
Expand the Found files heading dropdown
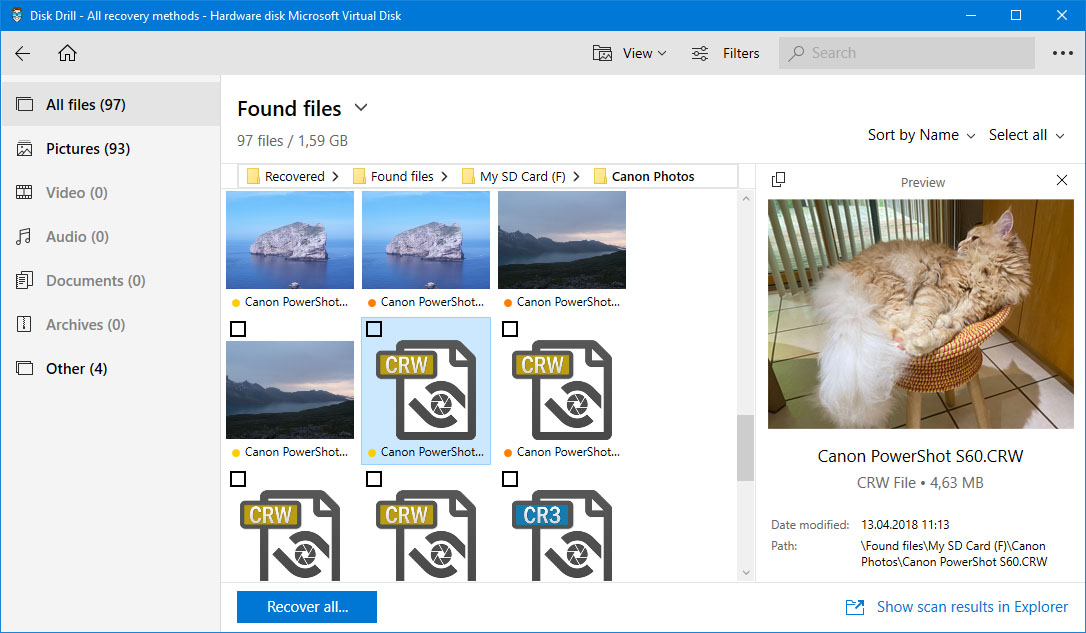361,107
